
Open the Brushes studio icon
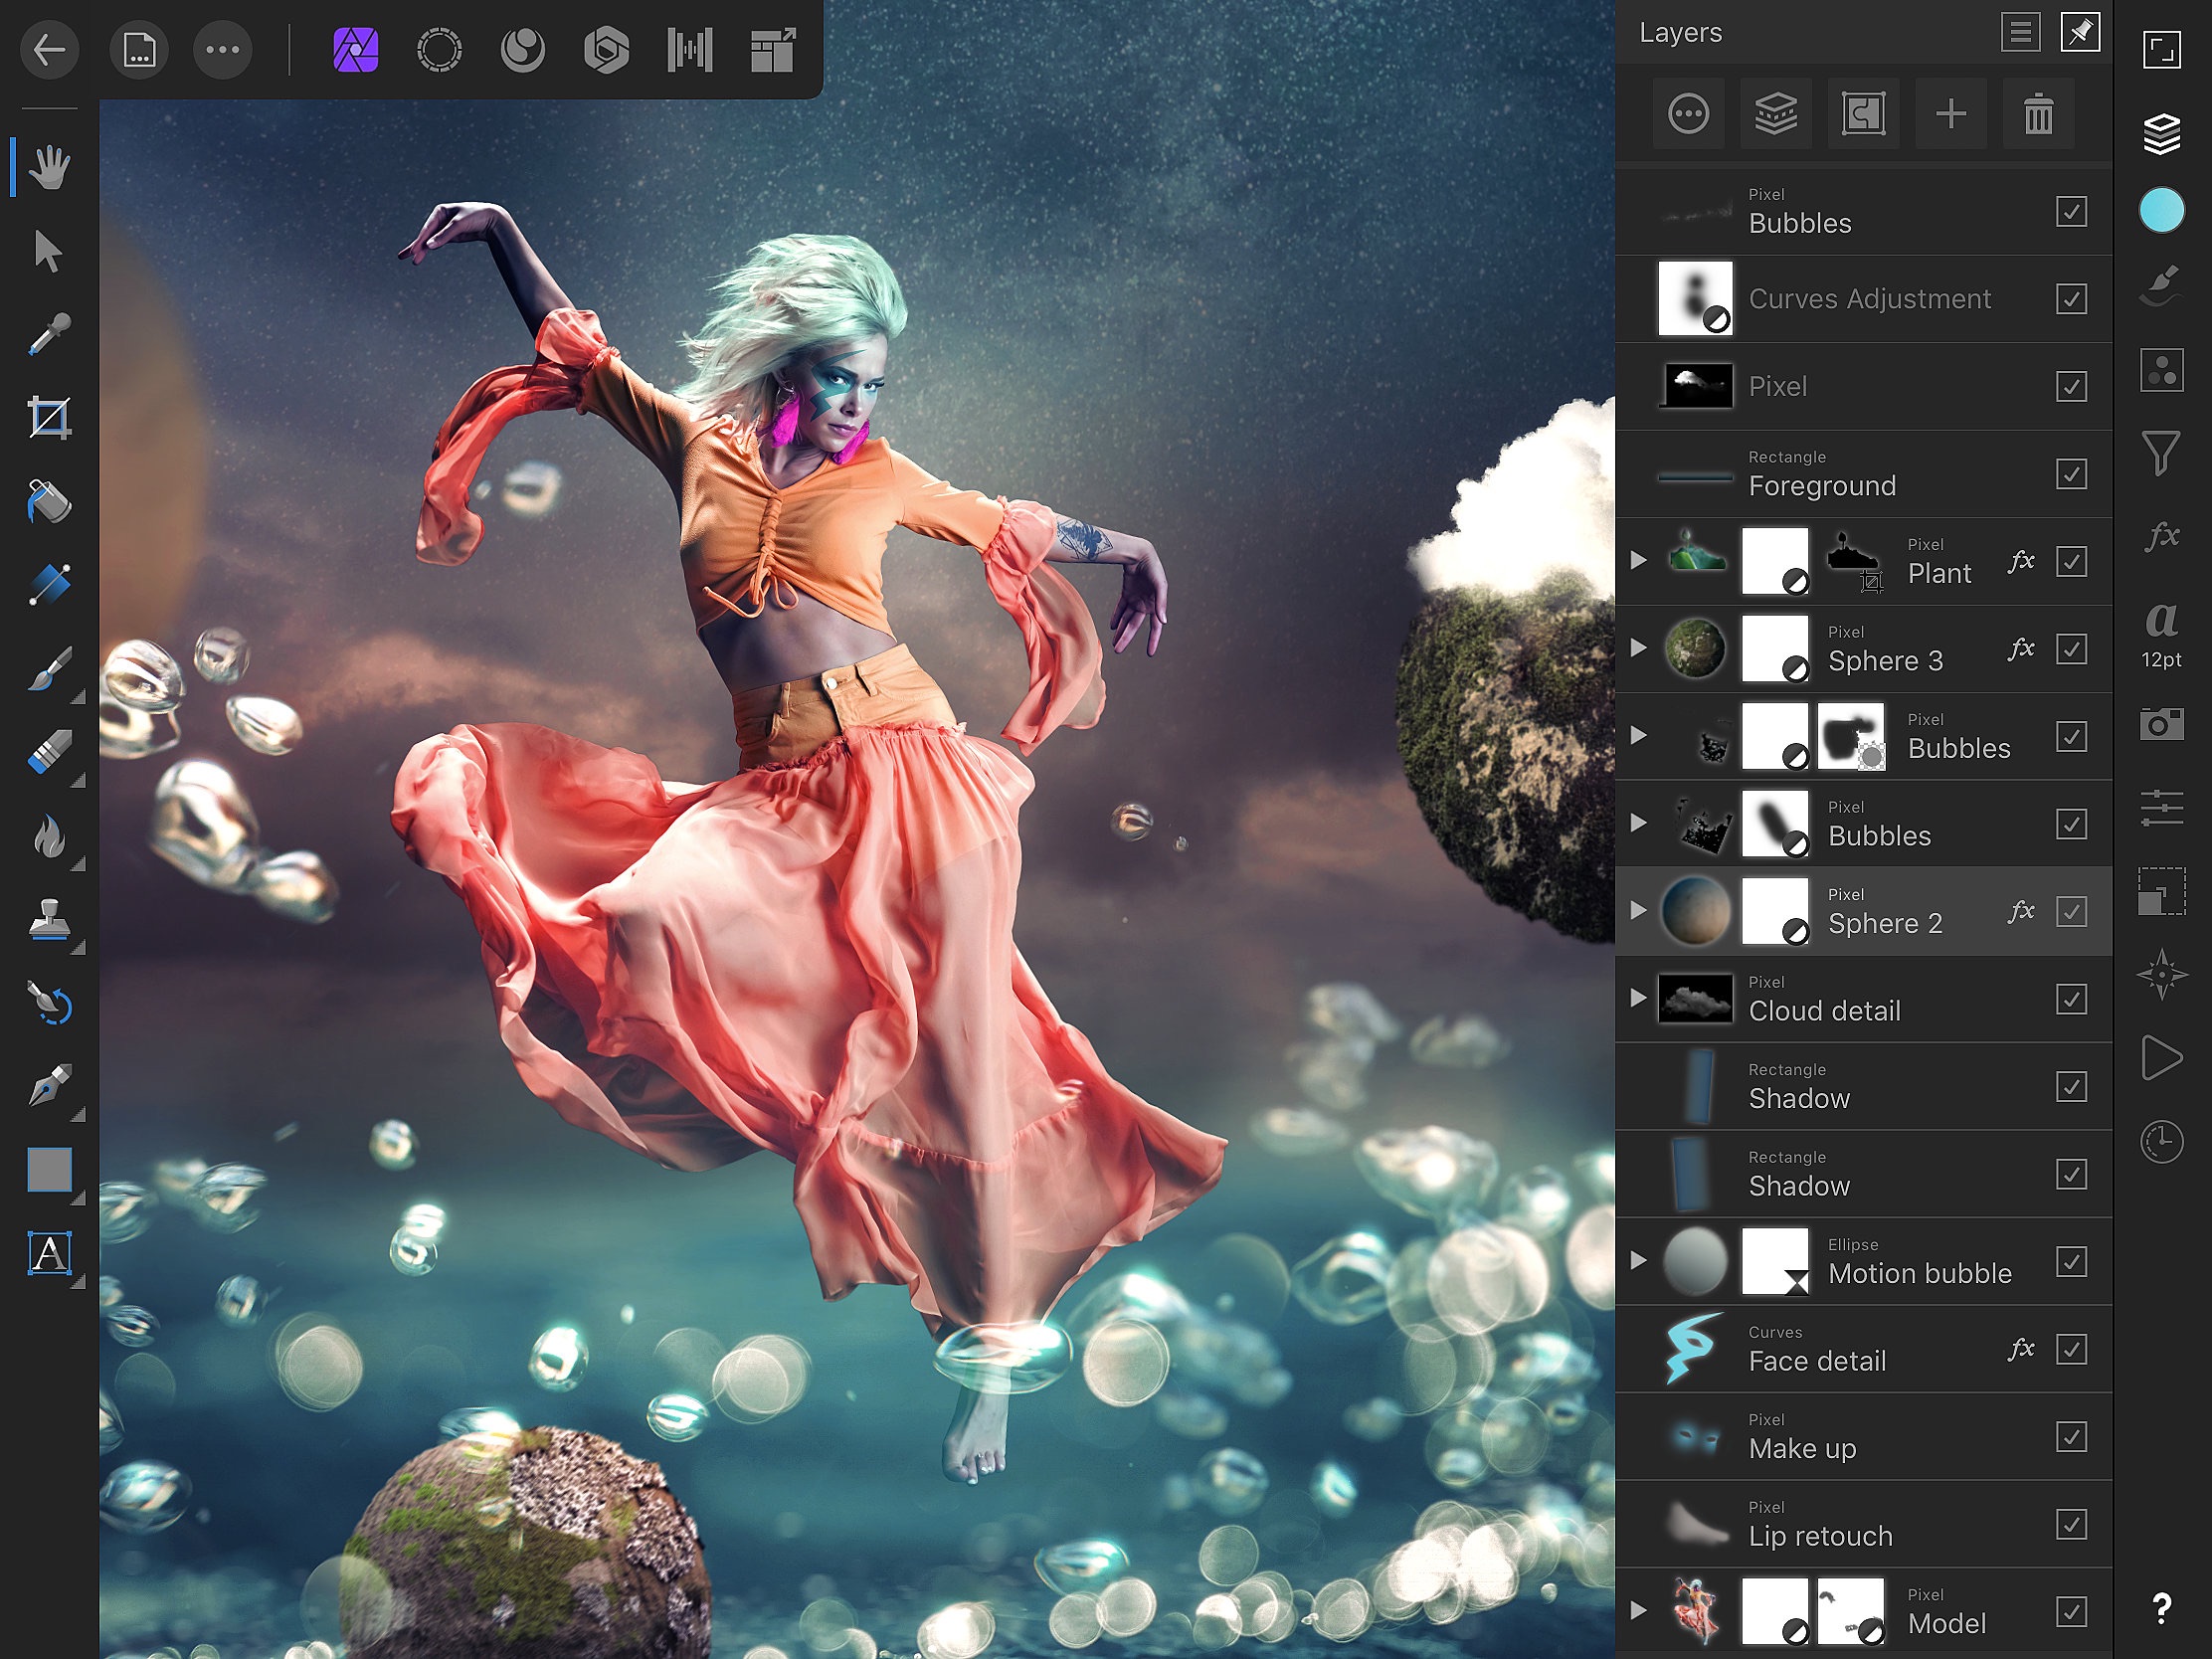click(2162, 287)
